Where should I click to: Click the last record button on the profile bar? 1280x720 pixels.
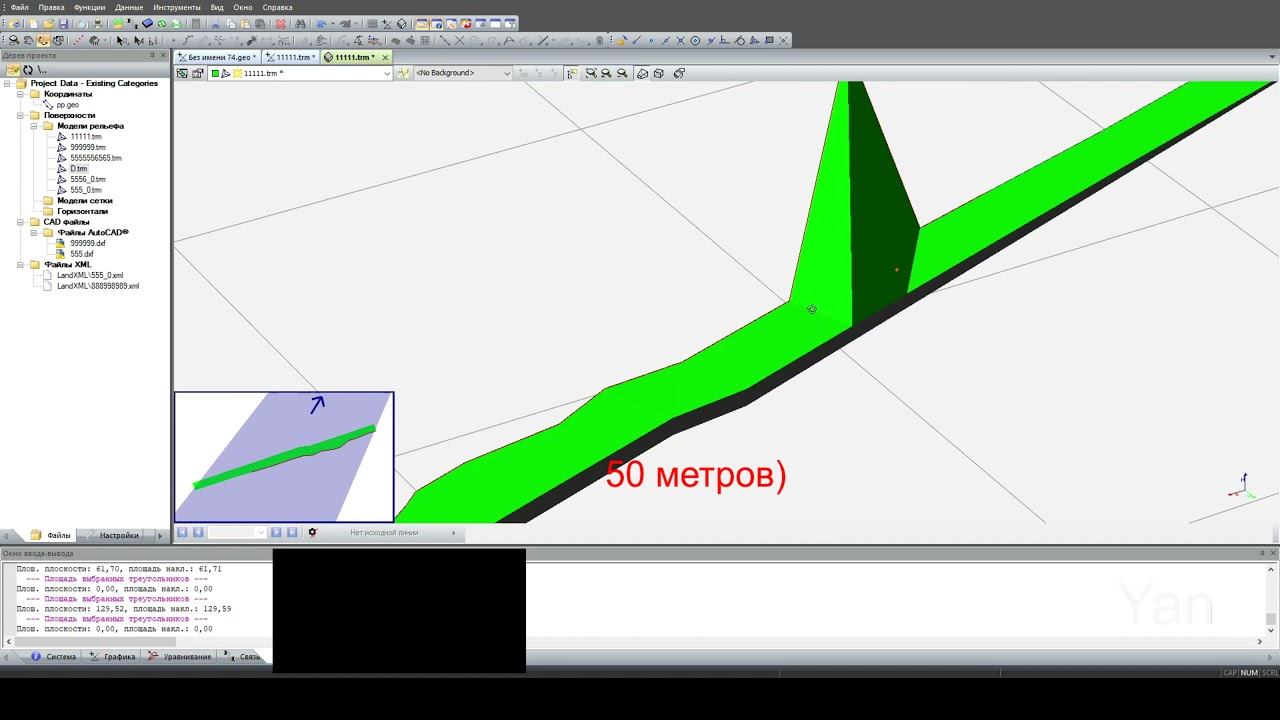coord(291,533)
